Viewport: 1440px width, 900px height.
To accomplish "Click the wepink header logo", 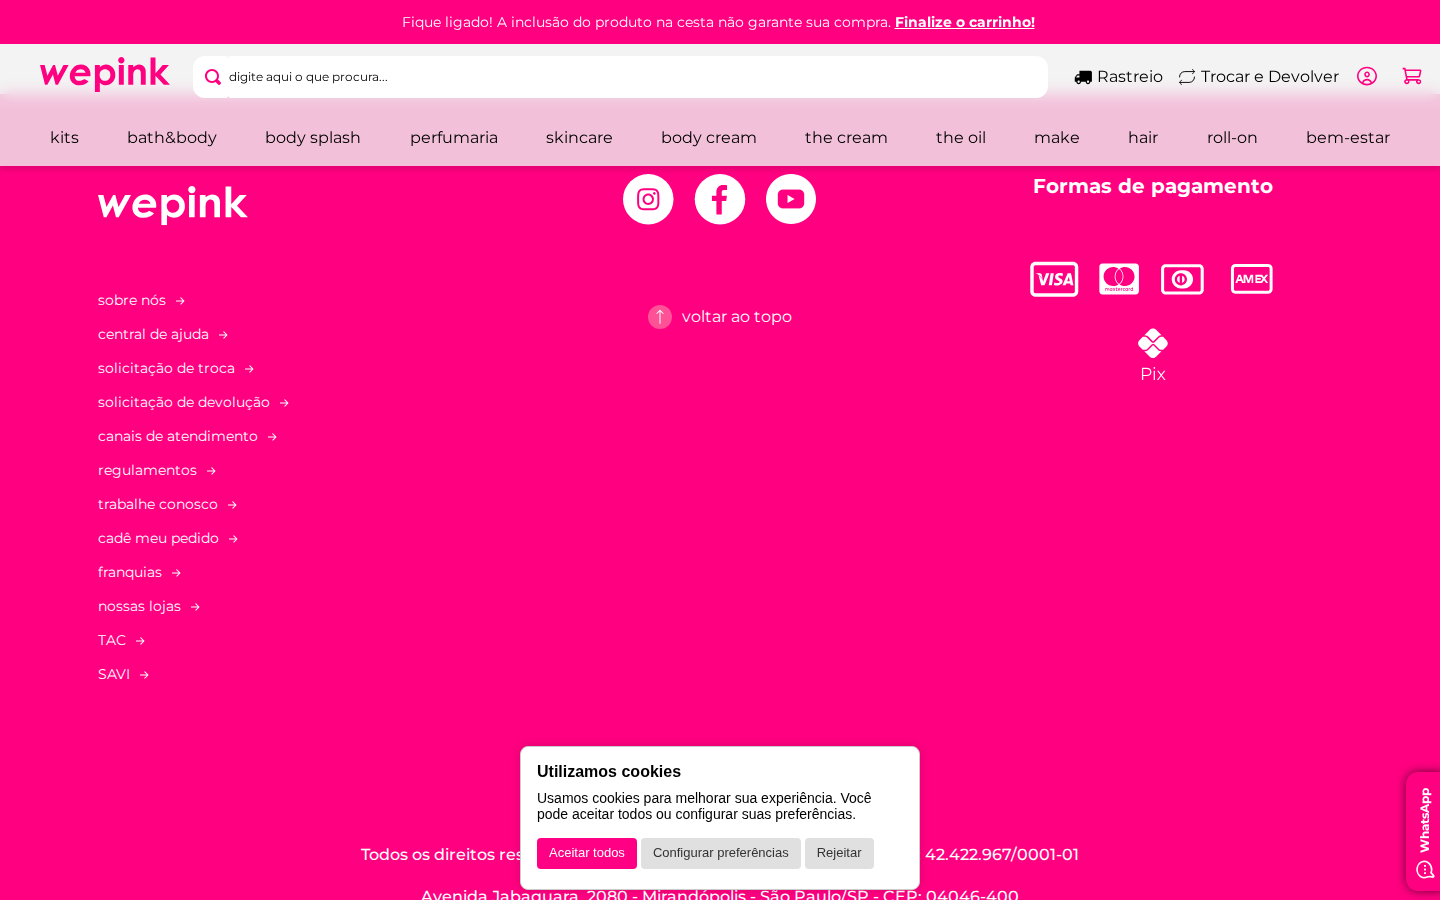I will (105, 75).
